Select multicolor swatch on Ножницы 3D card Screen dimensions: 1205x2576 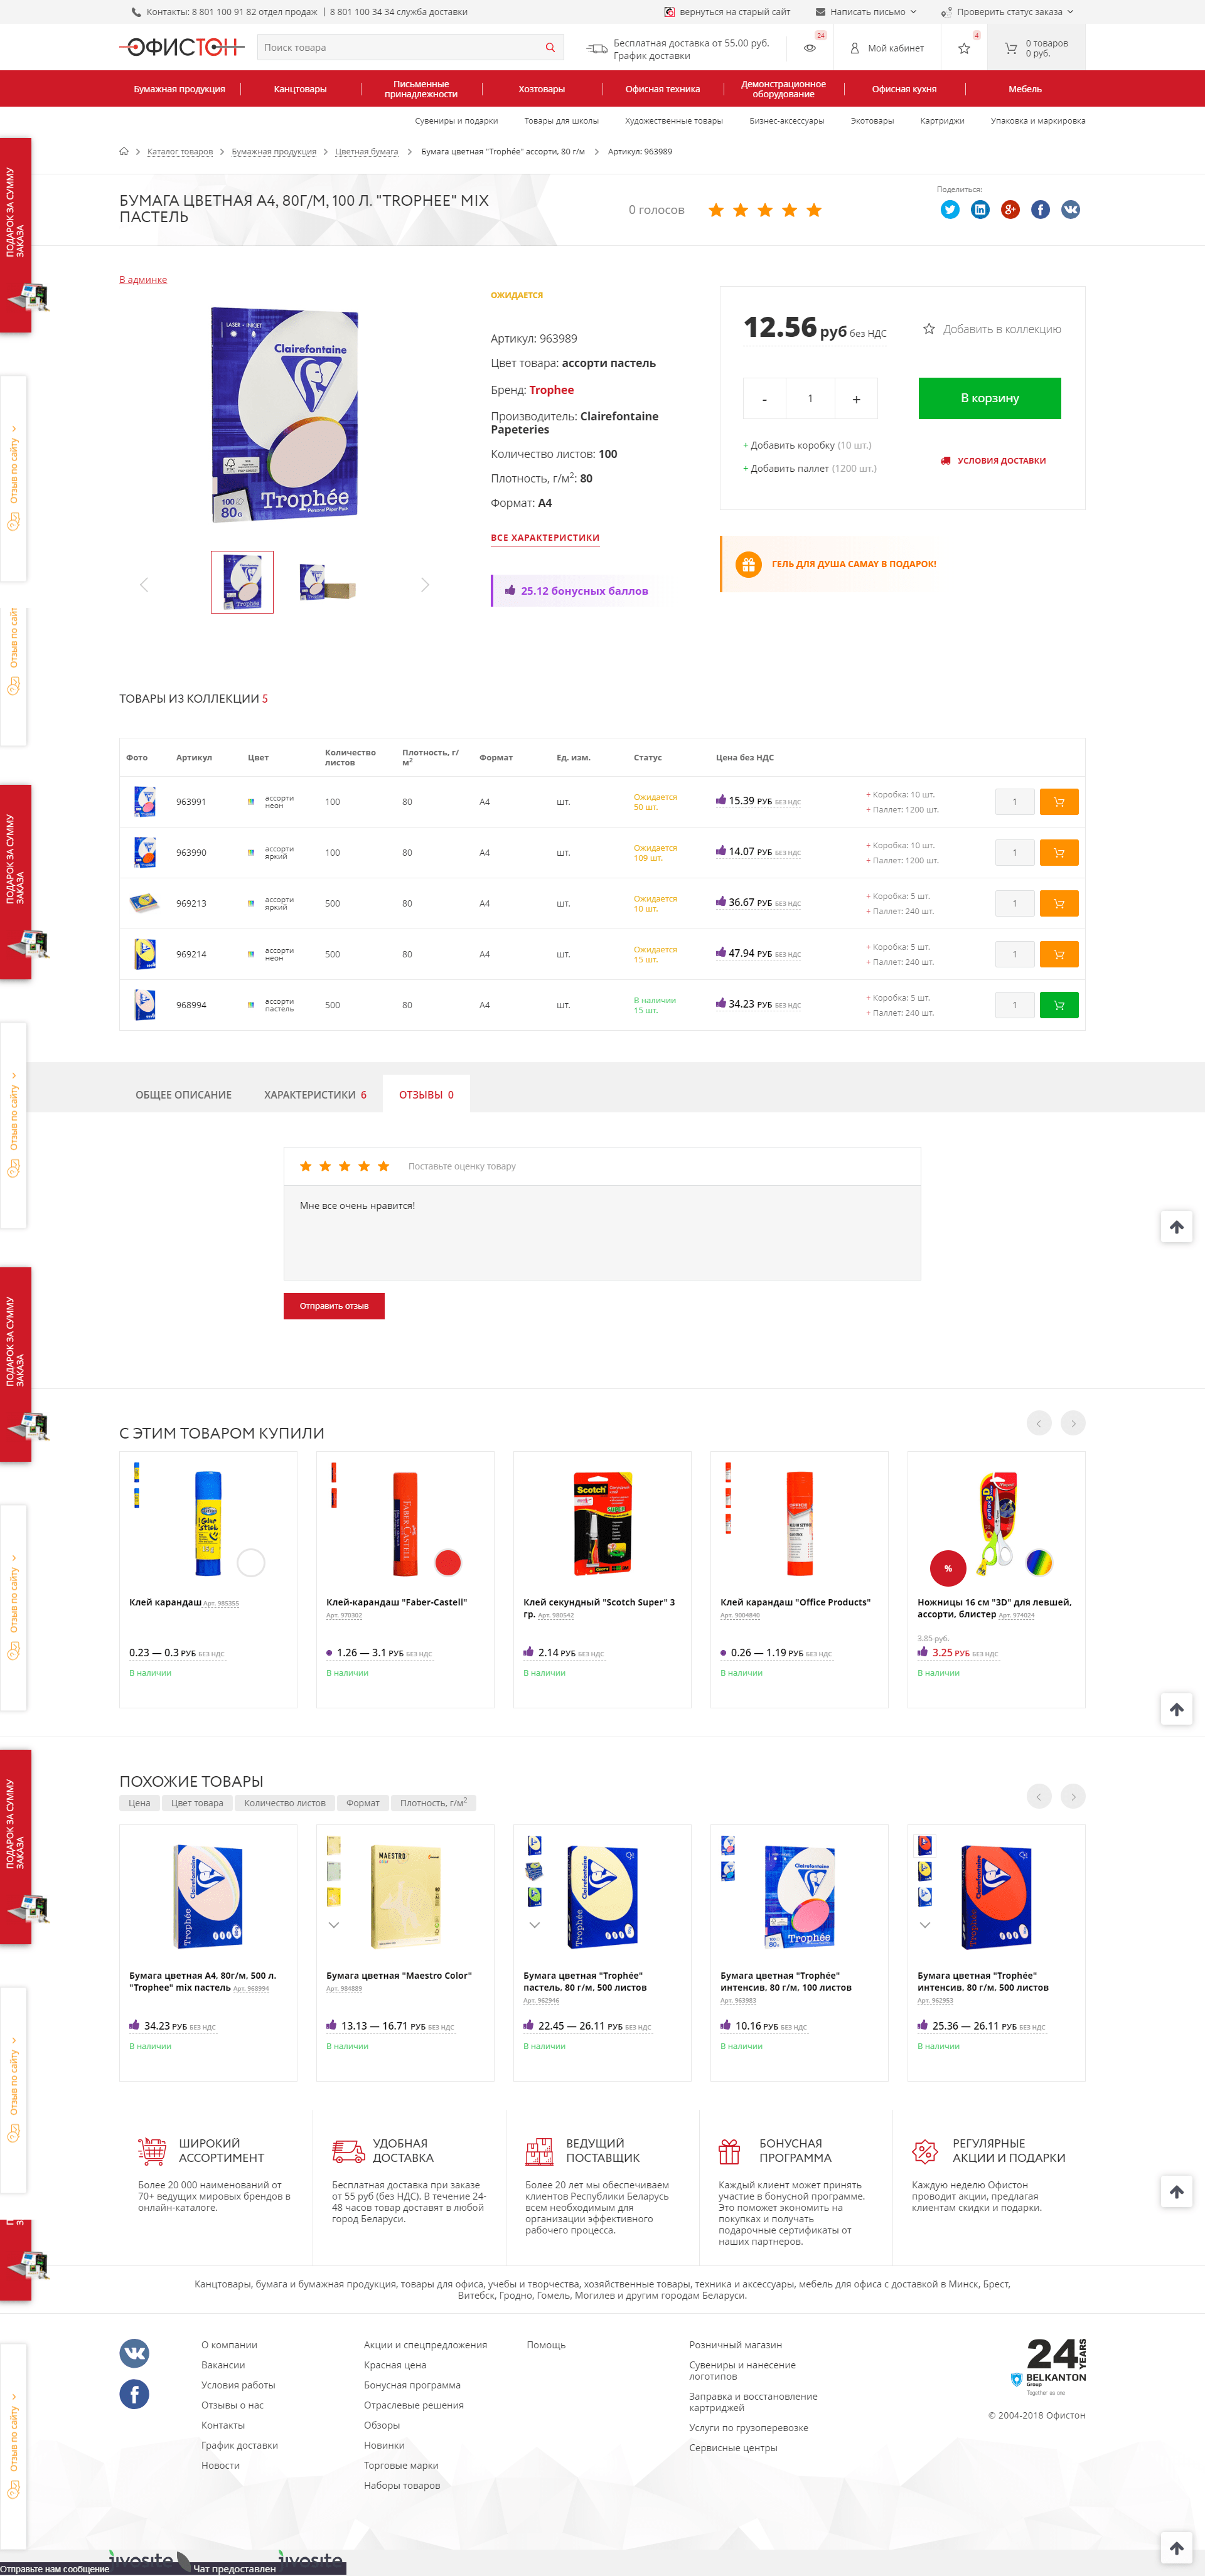(1039, 1563)
